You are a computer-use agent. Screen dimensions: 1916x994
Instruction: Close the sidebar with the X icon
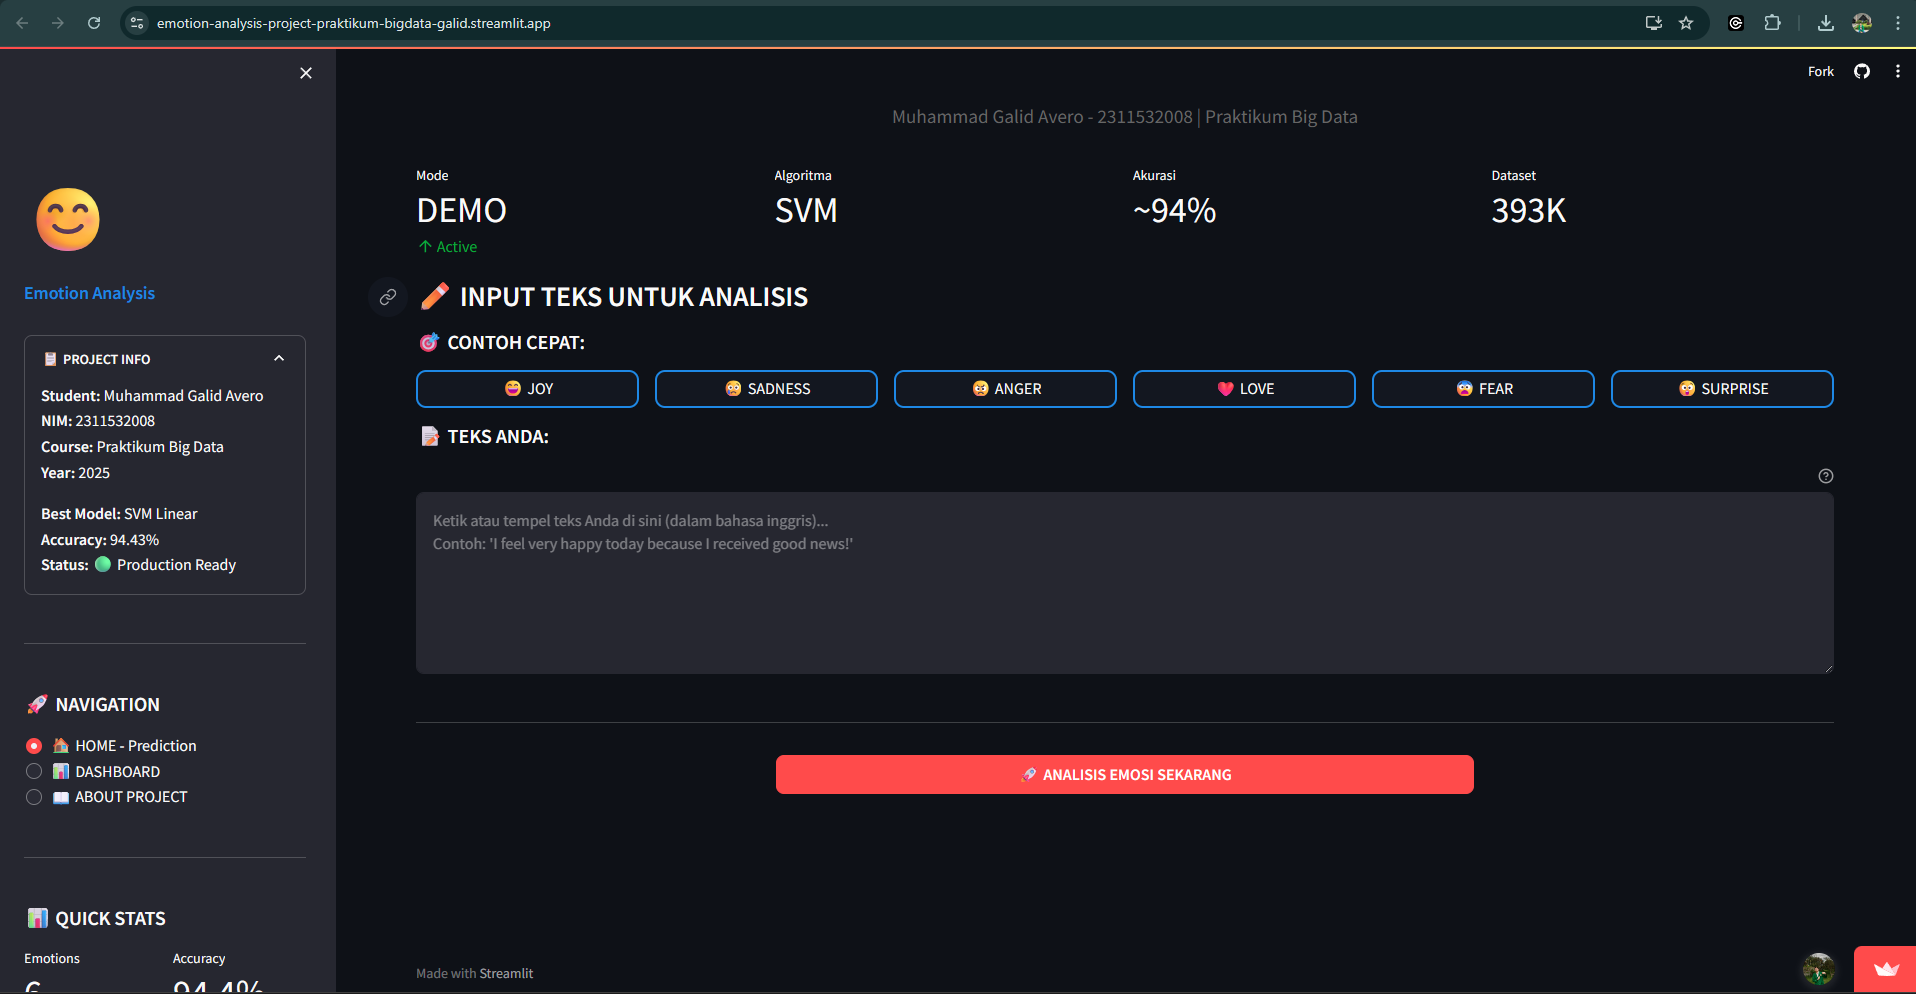pyautogui.click(x=306, y=73)
